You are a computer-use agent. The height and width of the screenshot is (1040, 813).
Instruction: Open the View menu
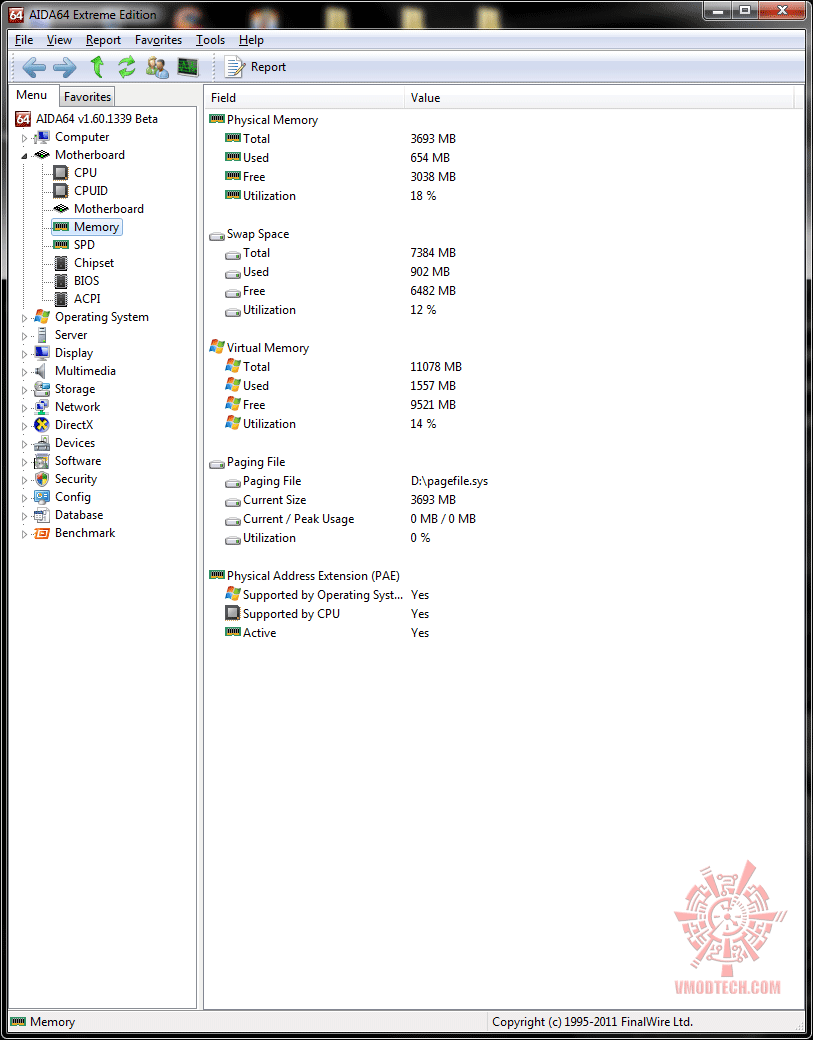pyautogui.click(x=60, y=40)
